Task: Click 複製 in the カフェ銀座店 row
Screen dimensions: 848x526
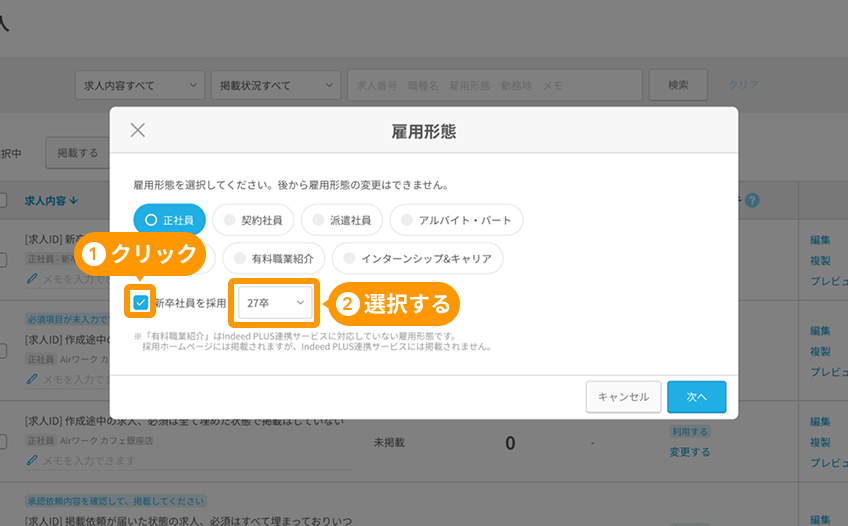Action: [820, 442]
